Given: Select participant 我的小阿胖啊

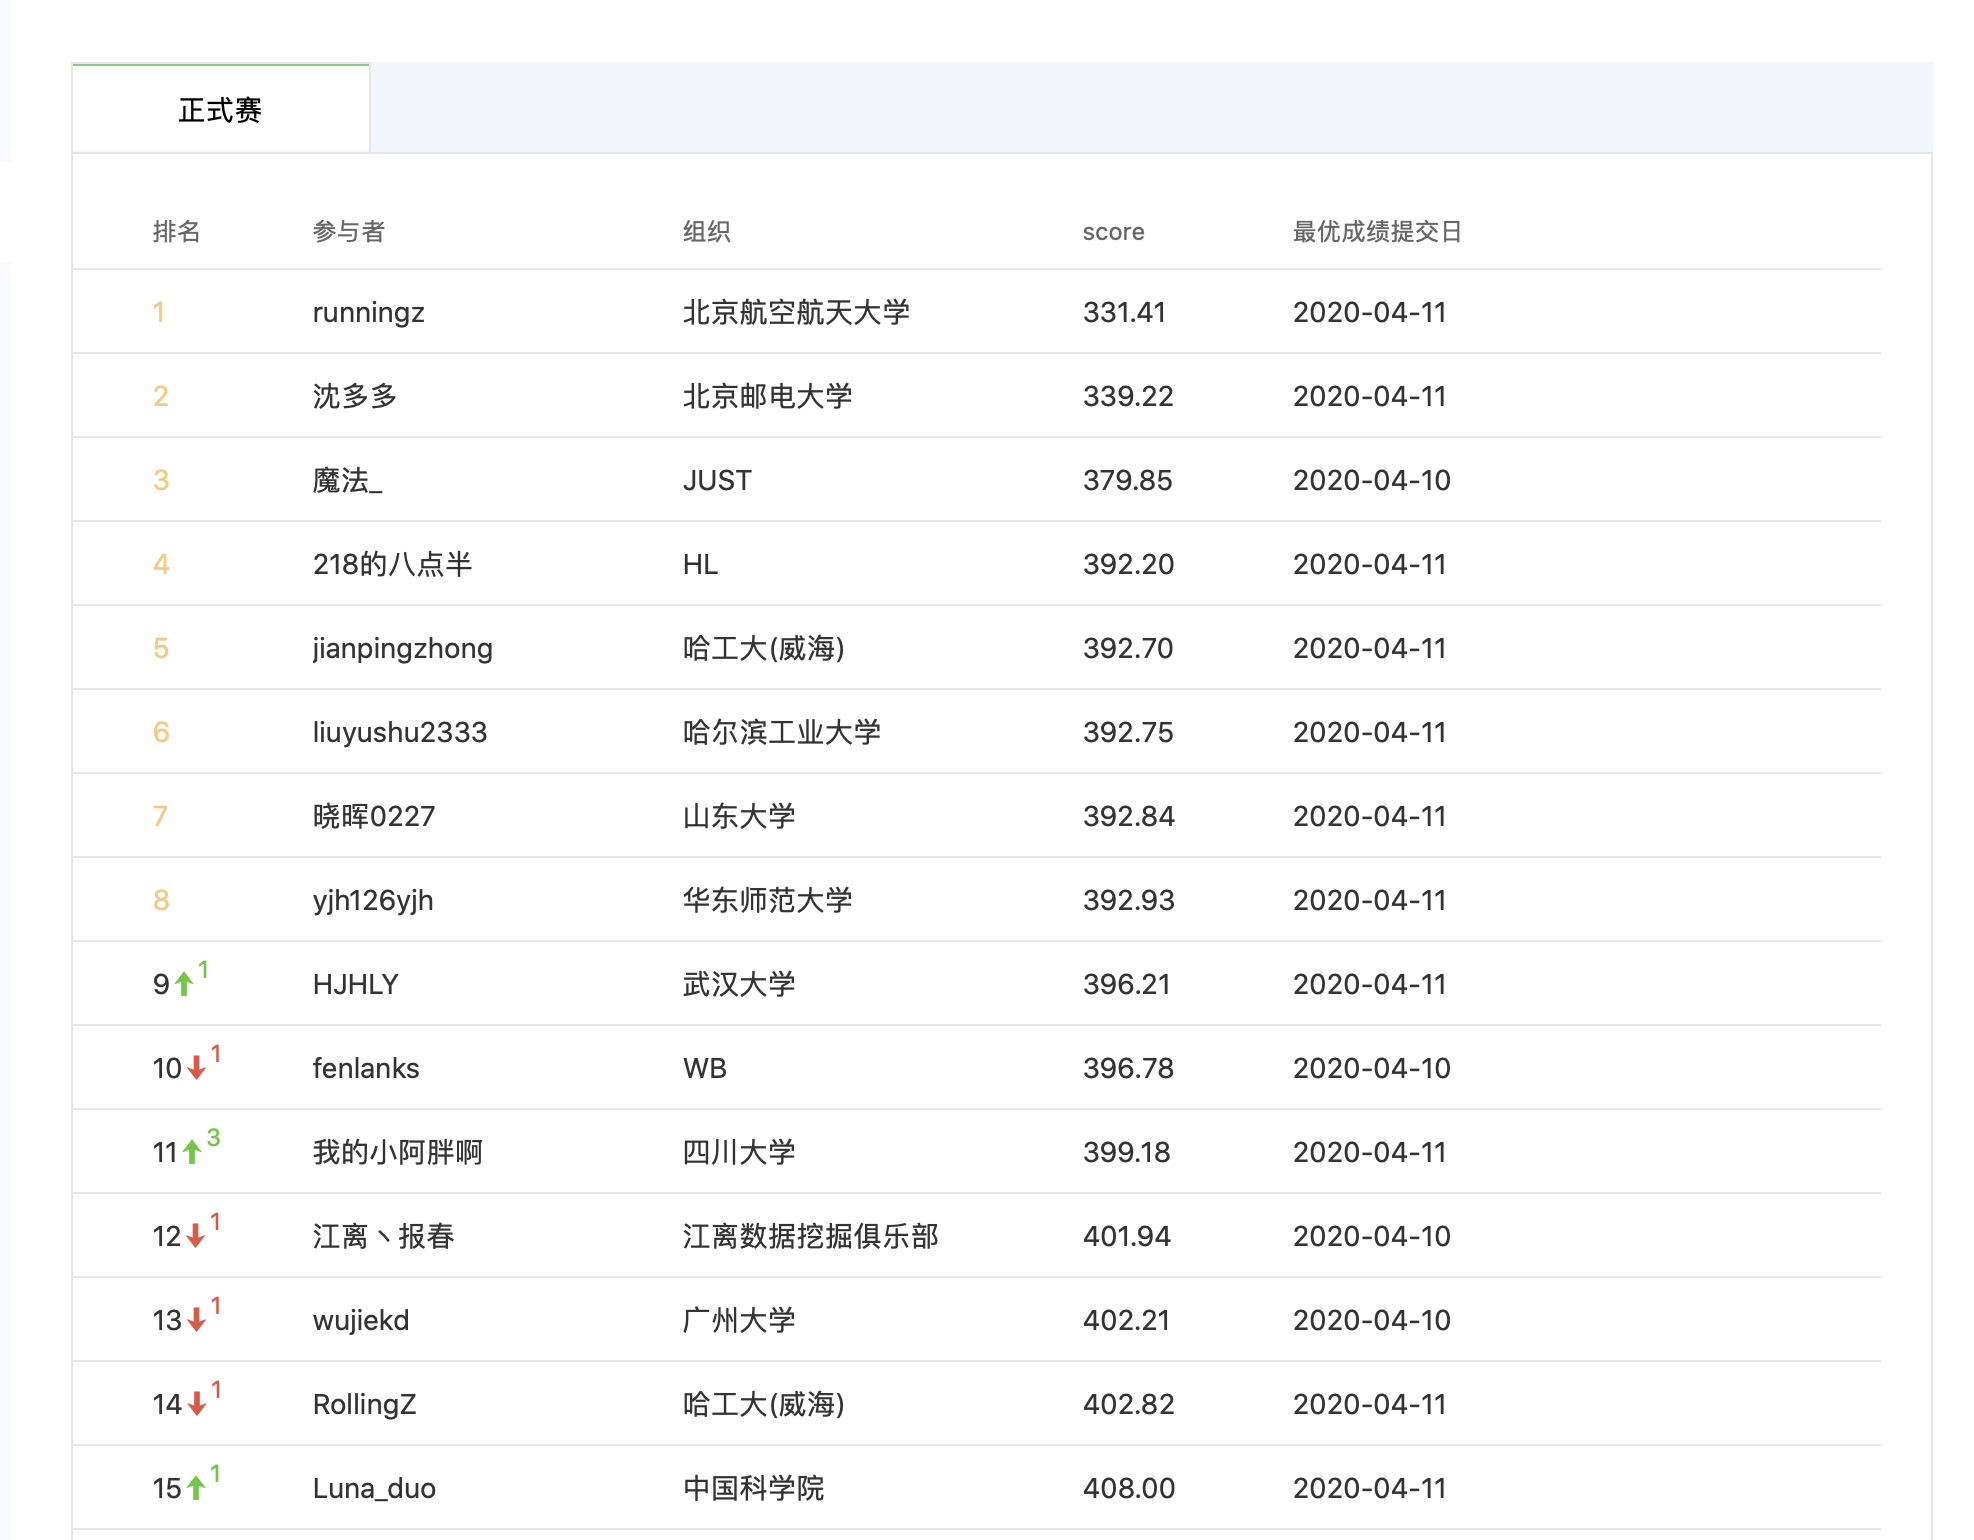Looking at the screenshot, I should (x=398, y=1152).
